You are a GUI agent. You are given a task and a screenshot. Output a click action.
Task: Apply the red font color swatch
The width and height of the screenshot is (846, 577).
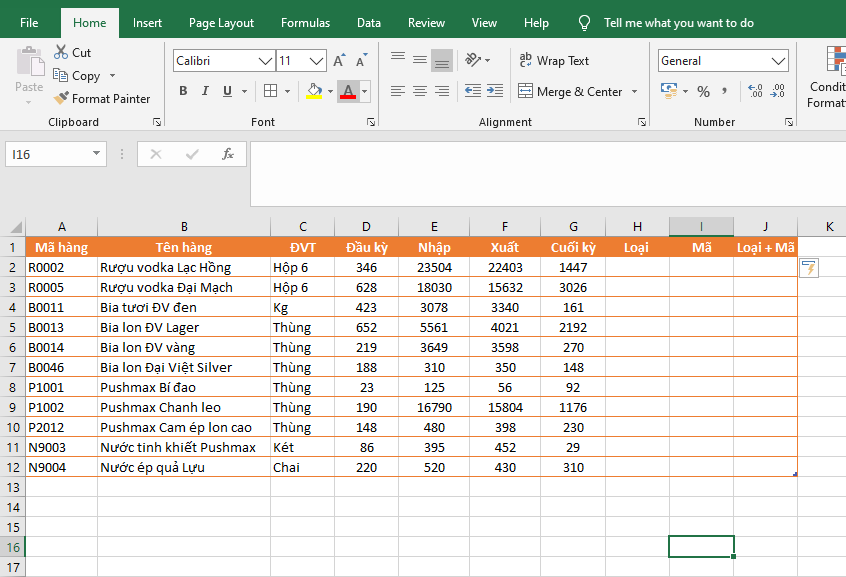[347, 91]
